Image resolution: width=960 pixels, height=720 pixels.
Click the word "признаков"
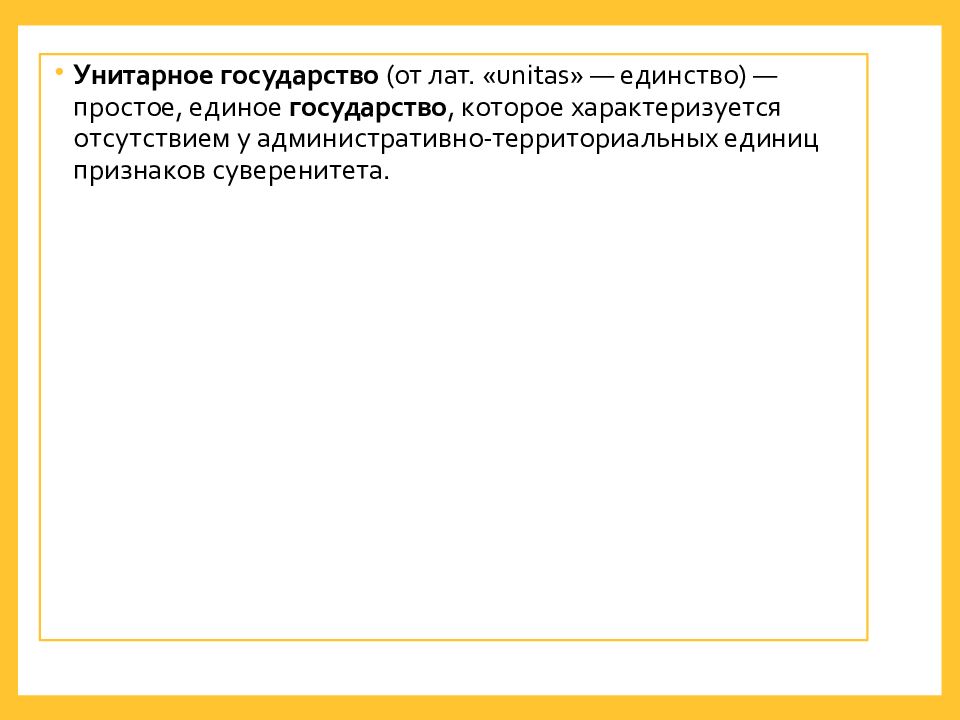139,171
